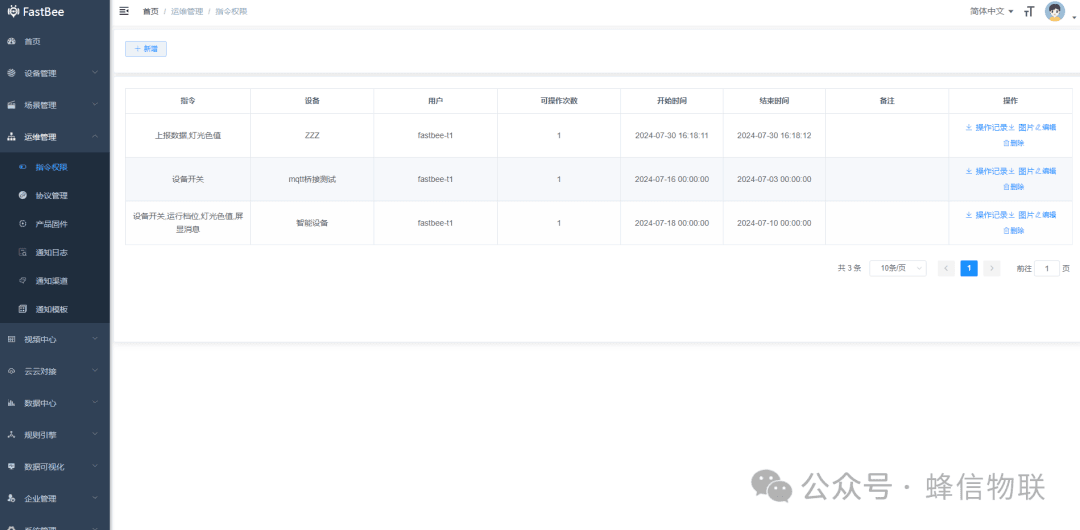
Task: Click the user avatar picture
Action: coord(1055,11)
